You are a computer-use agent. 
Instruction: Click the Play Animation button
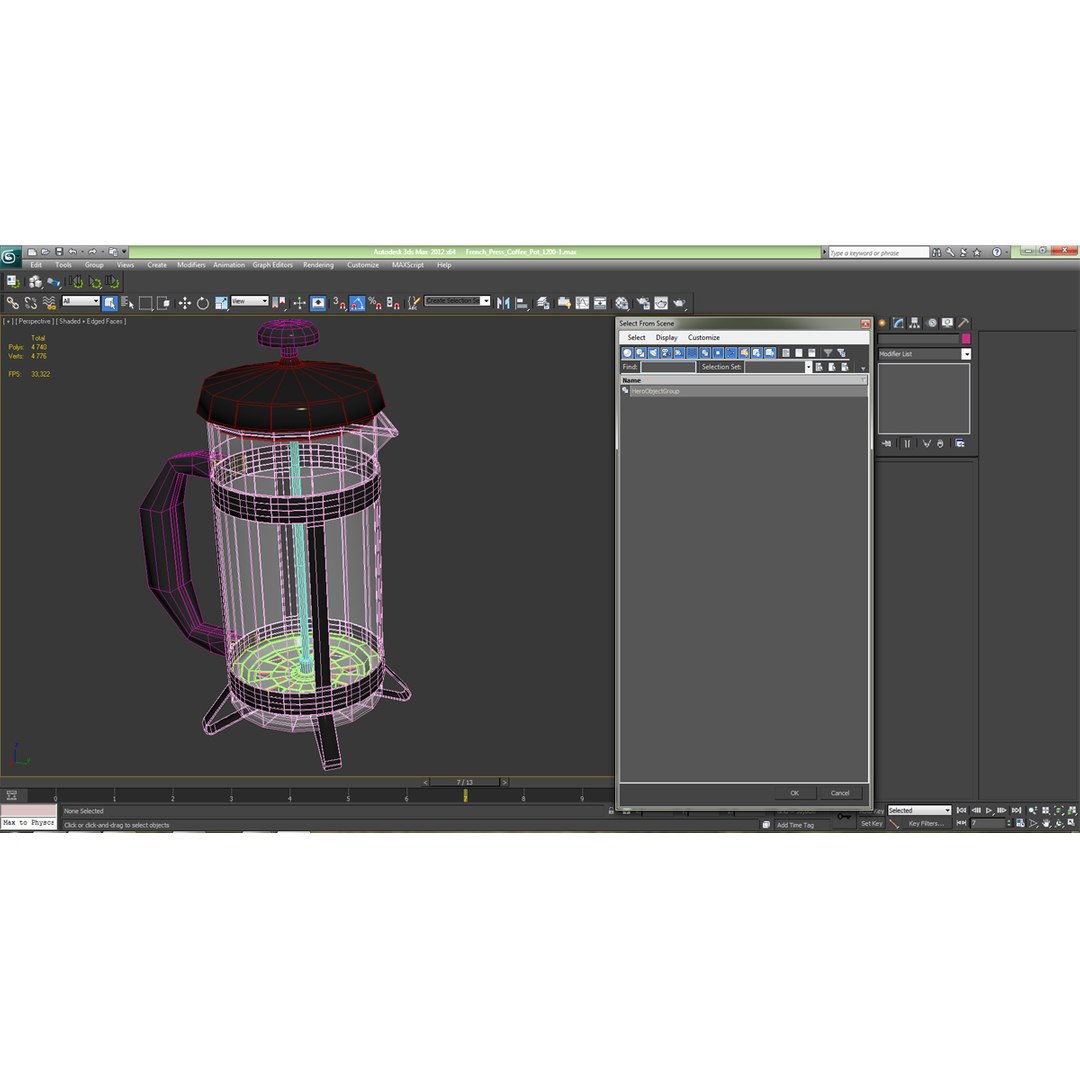989,811
